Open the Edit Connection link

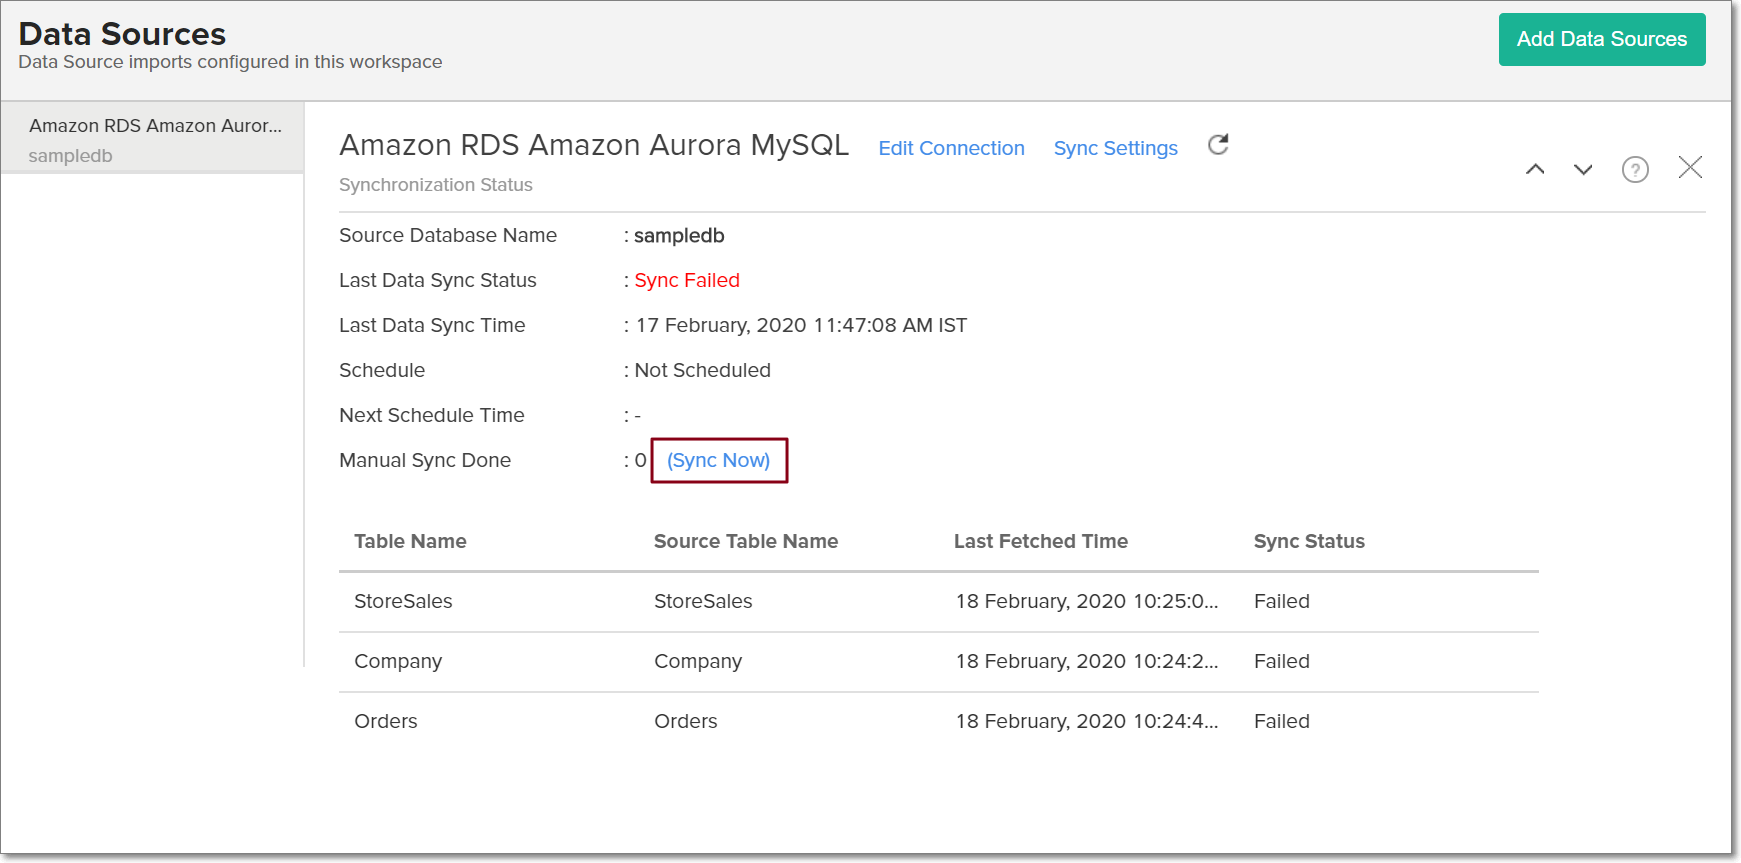[951, 149]
